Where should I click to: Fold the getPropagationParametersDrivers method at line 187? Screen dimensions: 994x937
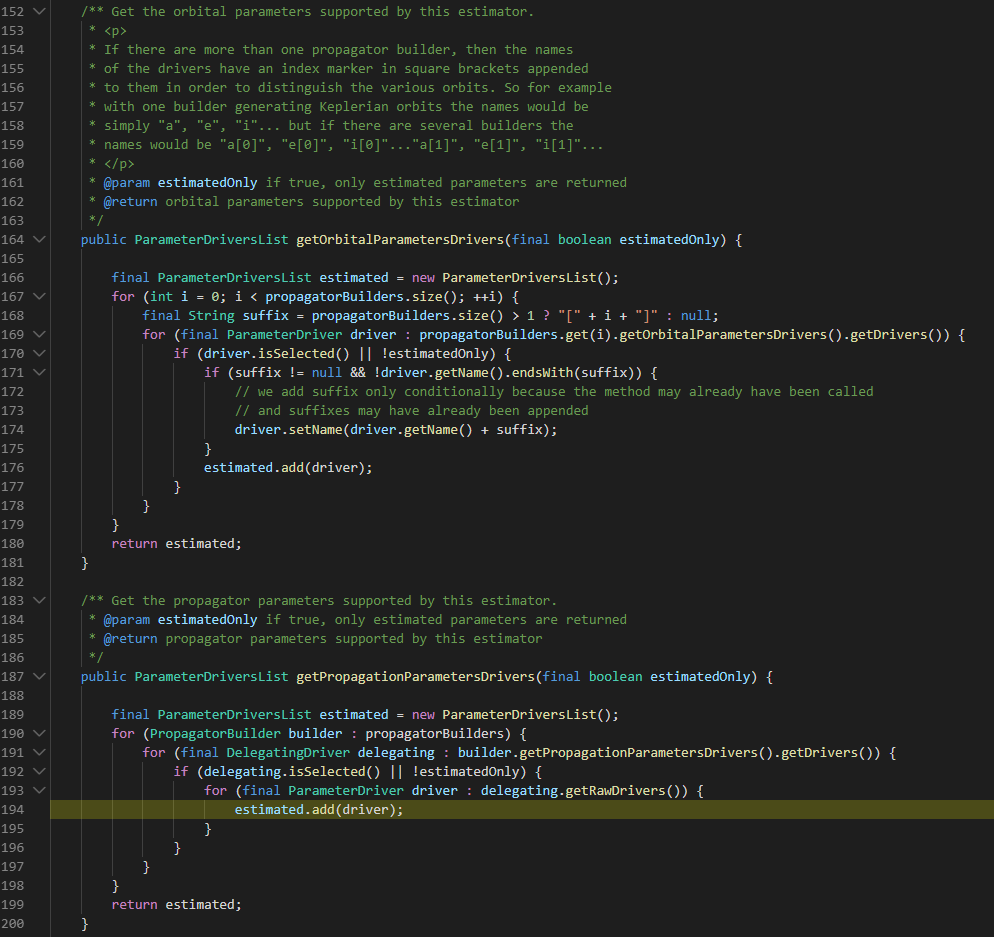coord(39,676)
